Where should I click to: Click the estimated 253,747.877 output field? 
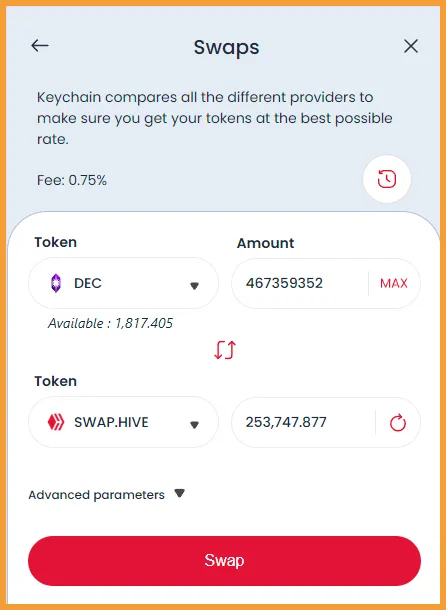(x=304, y=422)
